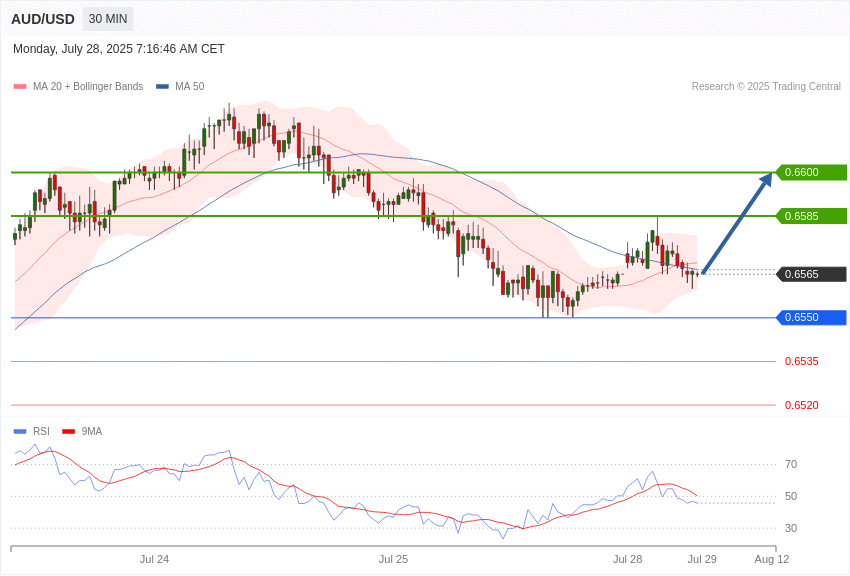Click the 0.6600 green resistance price tag
The image size is (850, 576).
[x=812, y=172]
